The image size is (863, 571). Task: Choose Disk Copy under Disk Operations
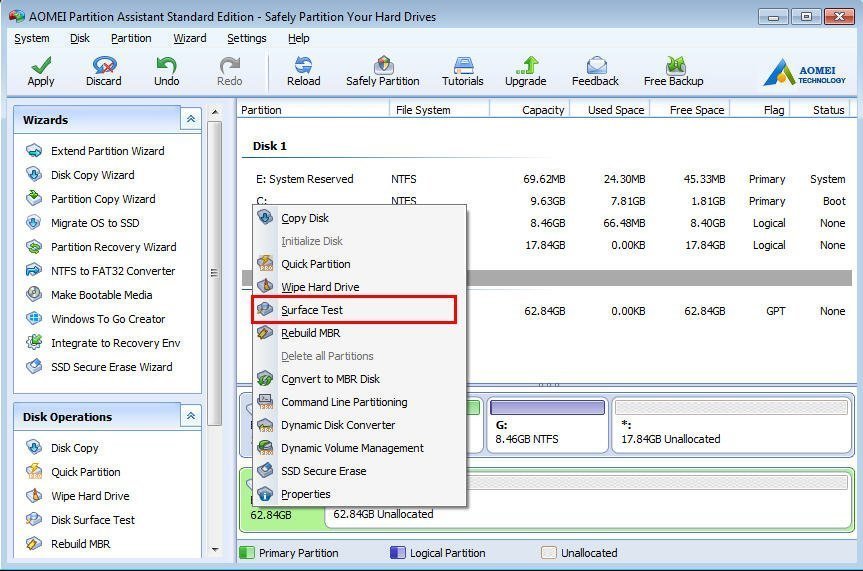coord(74,448)
